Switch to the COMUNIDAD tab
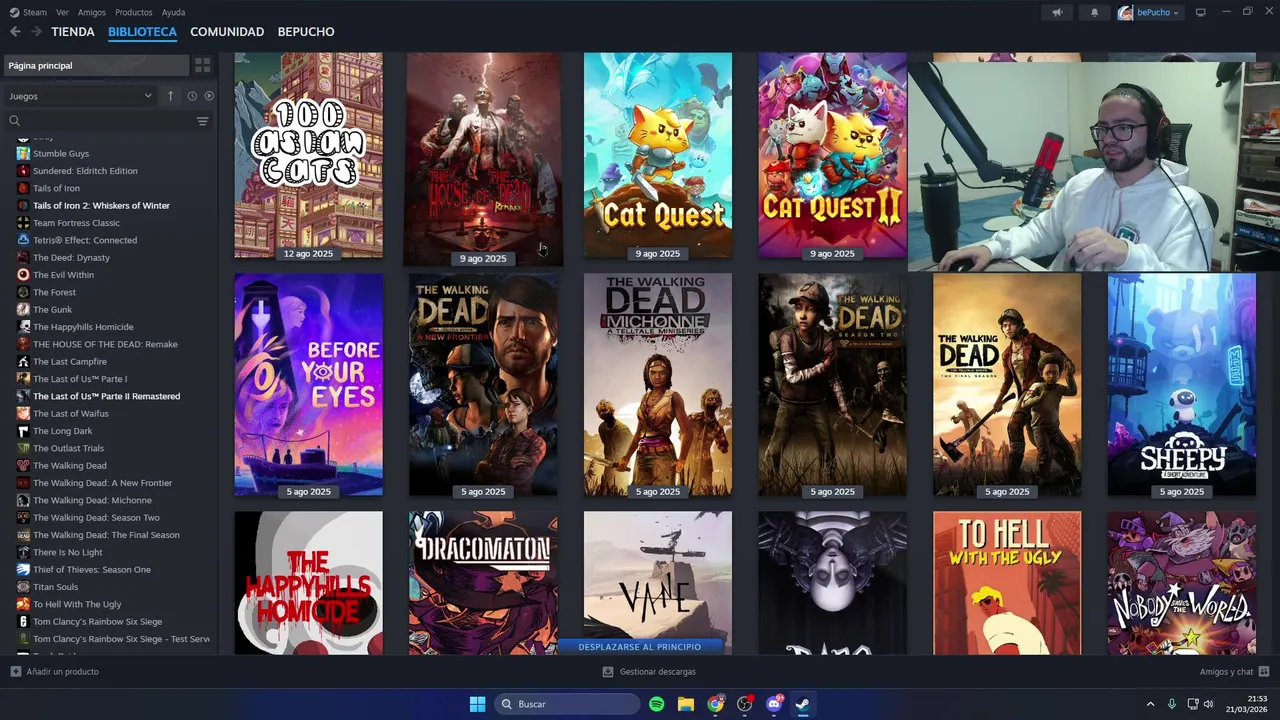The image size is (1280, 720). click(x=227, y=32)
